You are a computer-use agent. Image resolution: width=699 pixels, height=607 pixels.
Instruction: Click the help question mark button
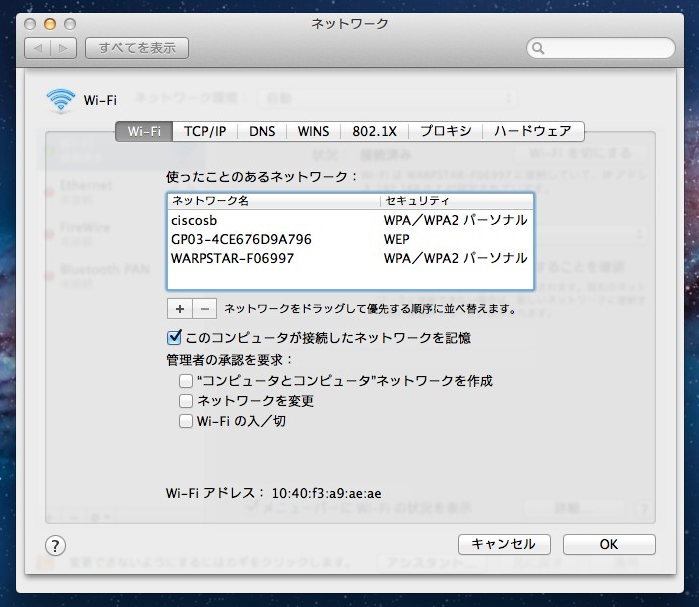tap(56, 545)
